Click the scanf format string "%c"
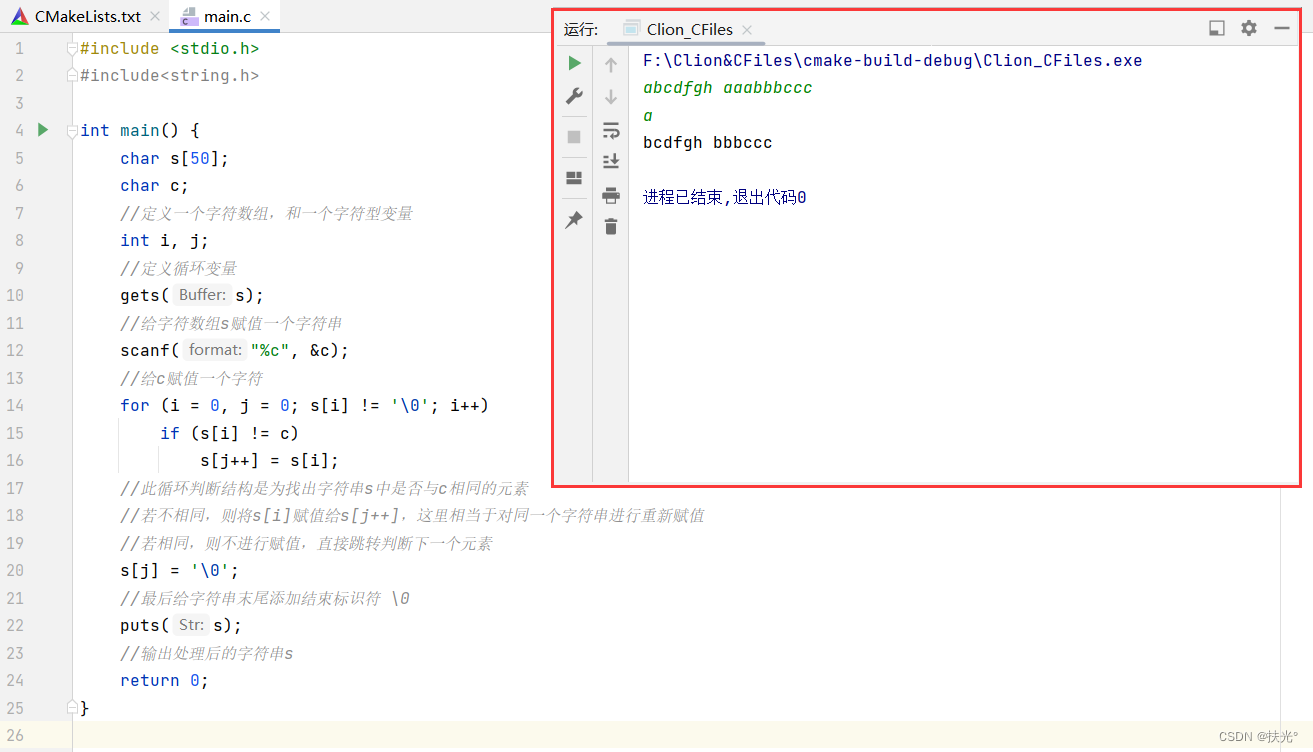 point(270,350)
